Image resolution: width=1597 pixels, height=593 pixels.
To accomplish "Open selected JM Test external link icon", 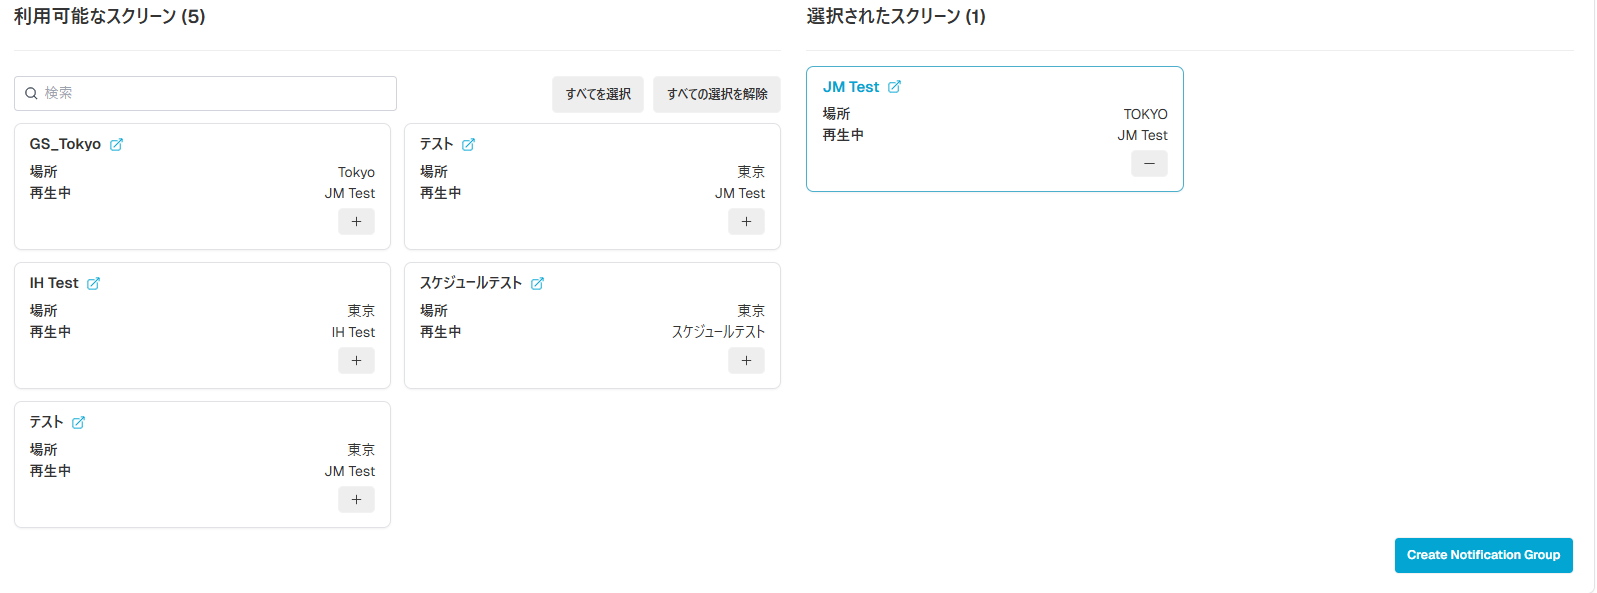I will pos(894,87).
